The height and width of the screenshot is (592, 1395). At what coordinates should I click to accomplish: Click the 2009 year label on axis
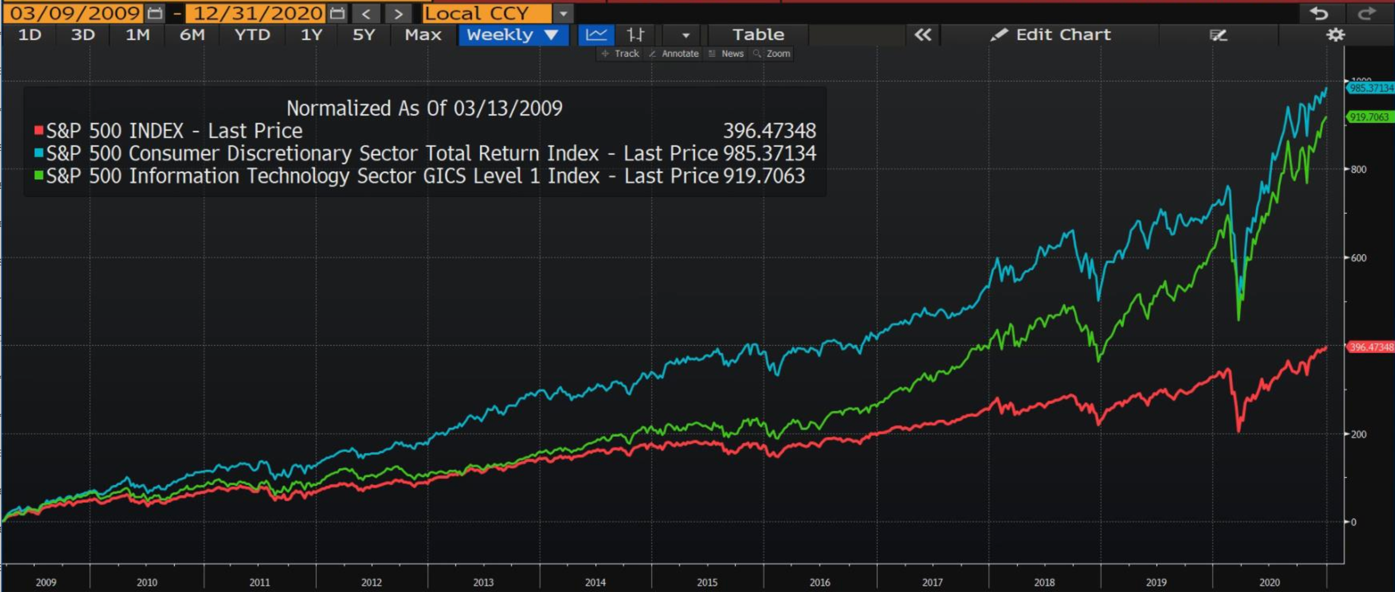tap(46, 582)
